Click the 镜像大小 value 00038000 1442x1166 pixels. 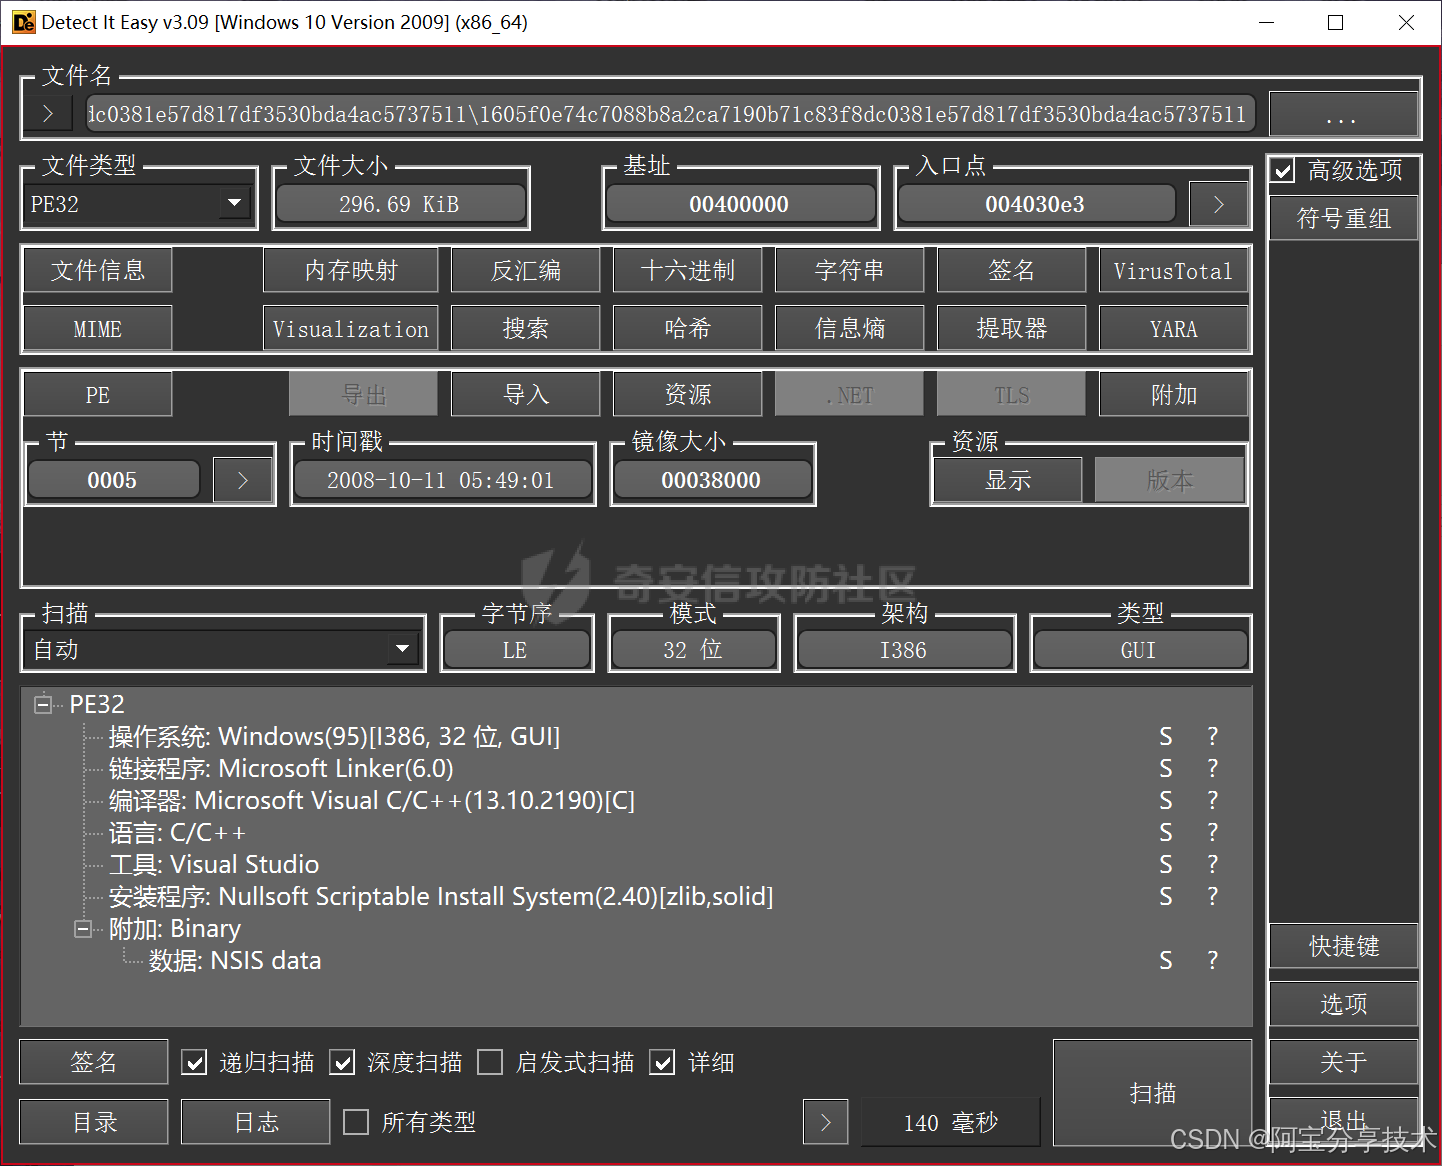pyautogui.click(x=712, y=480)
